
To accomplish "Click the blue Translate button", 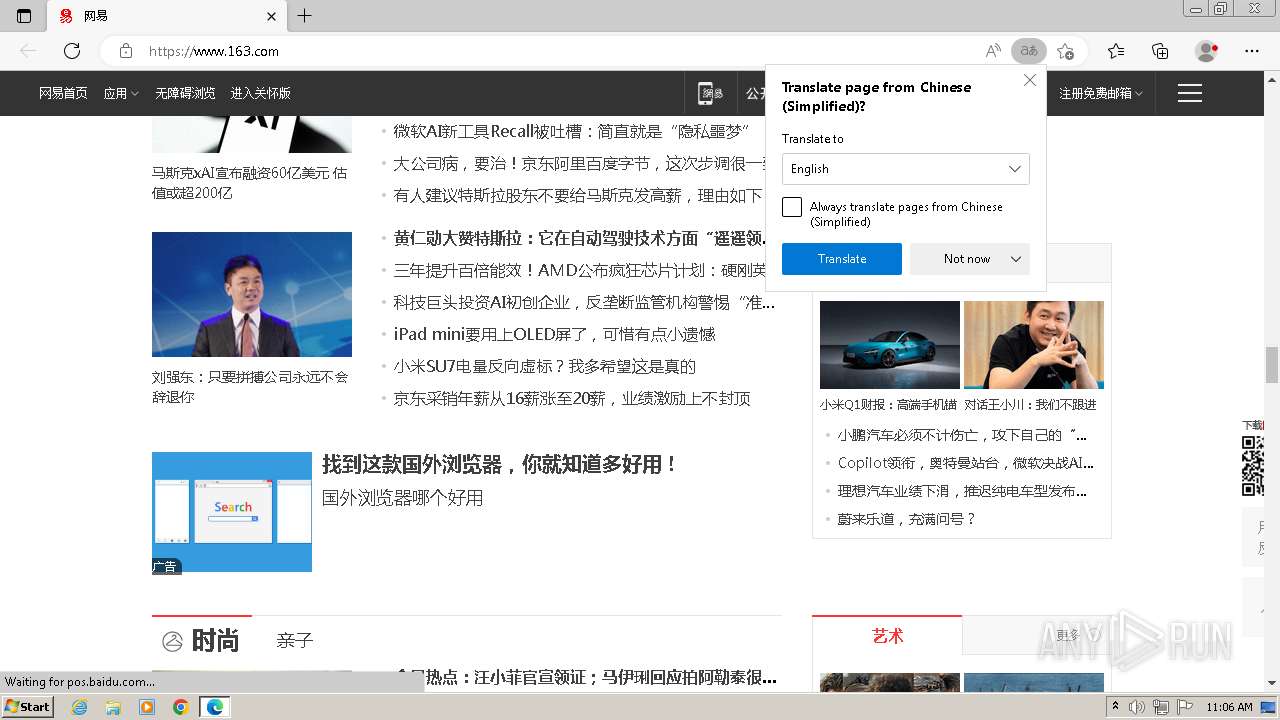I will pos(842,259).
